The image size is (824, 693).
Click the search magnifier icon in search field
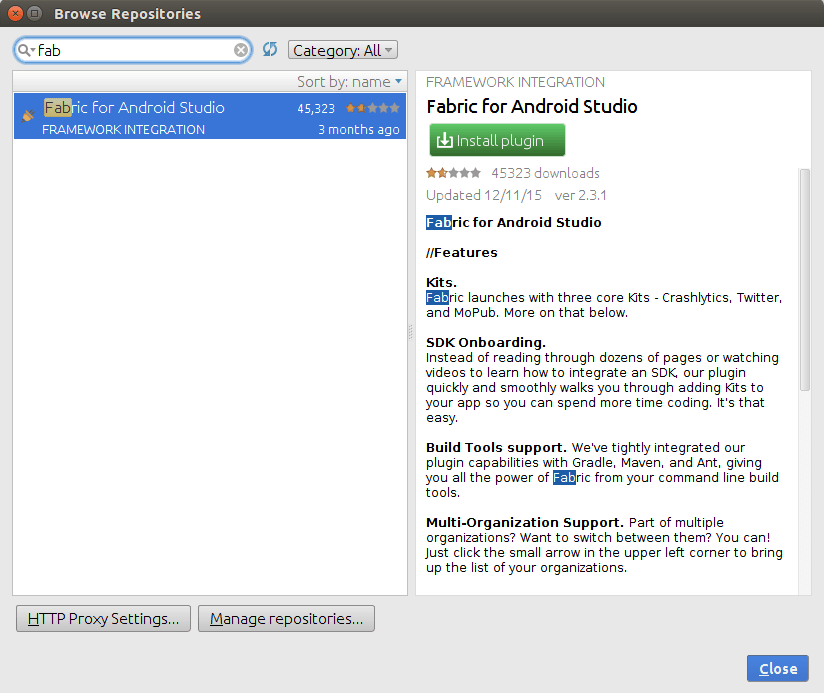(x=25, y=50)
